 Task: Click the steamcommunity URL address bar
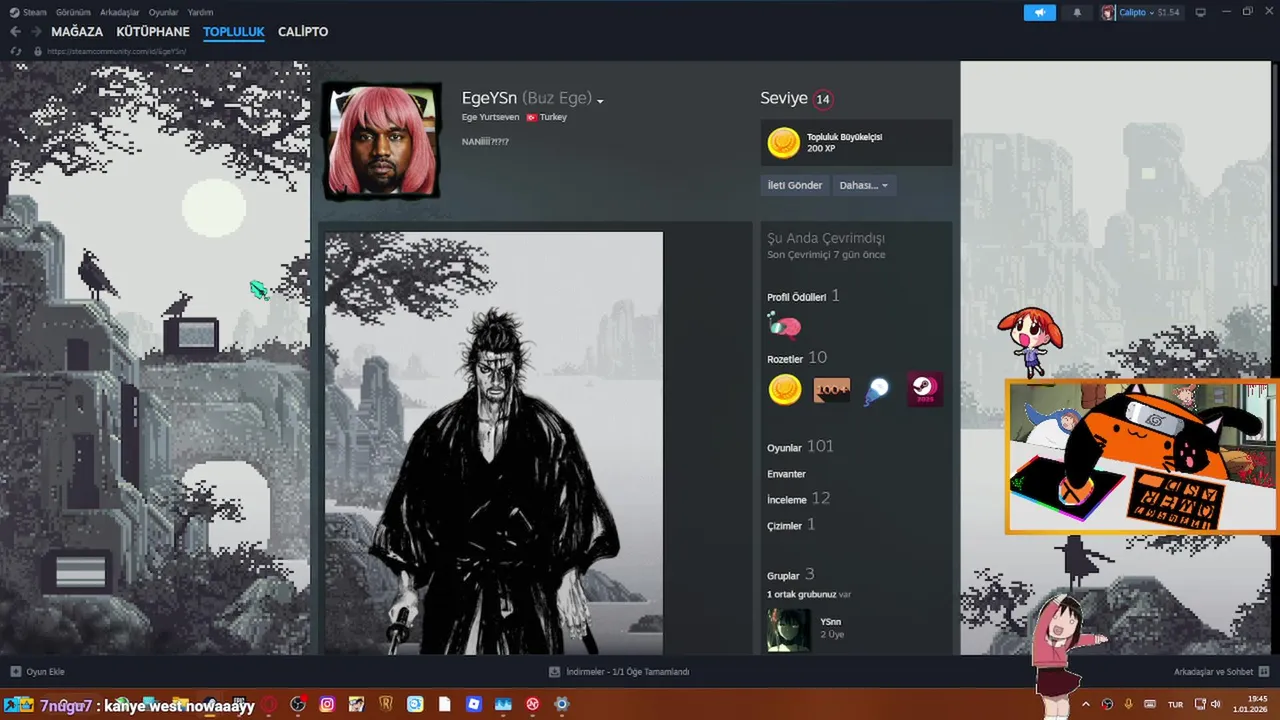(116, 51)
